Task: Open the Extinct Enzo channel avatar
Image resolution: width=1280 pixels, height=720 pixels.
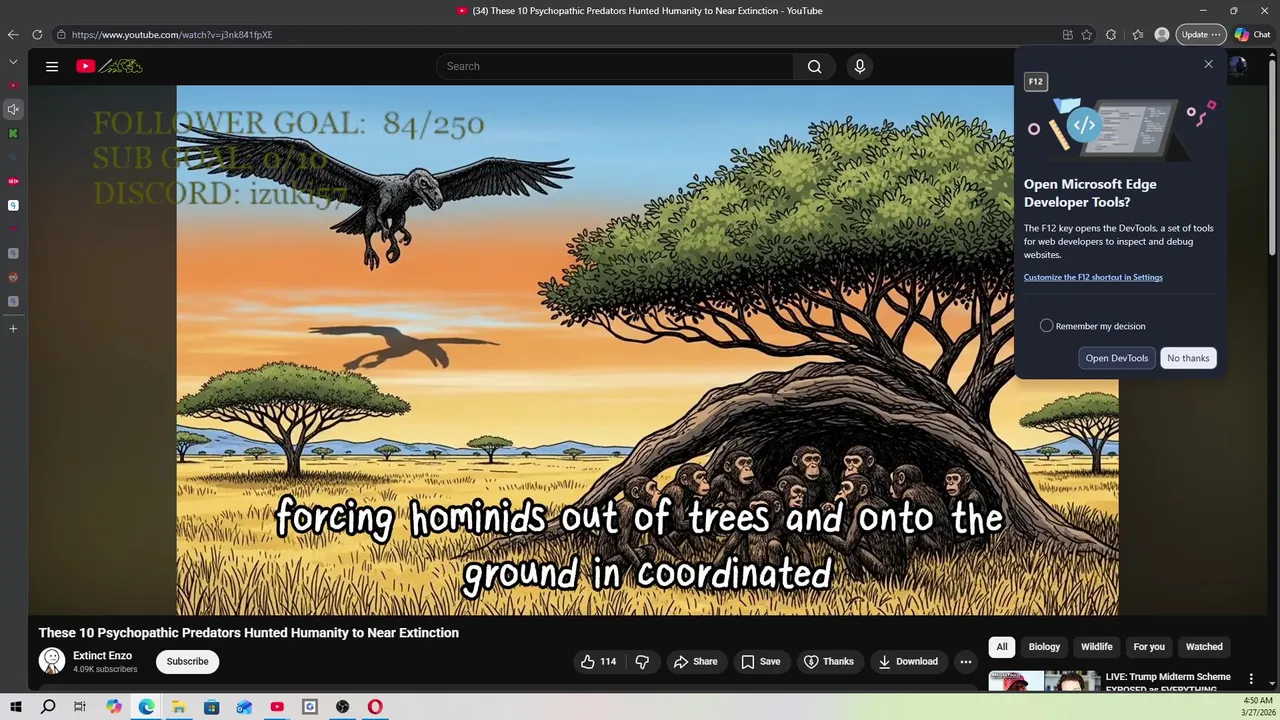Action: point(52,661)
